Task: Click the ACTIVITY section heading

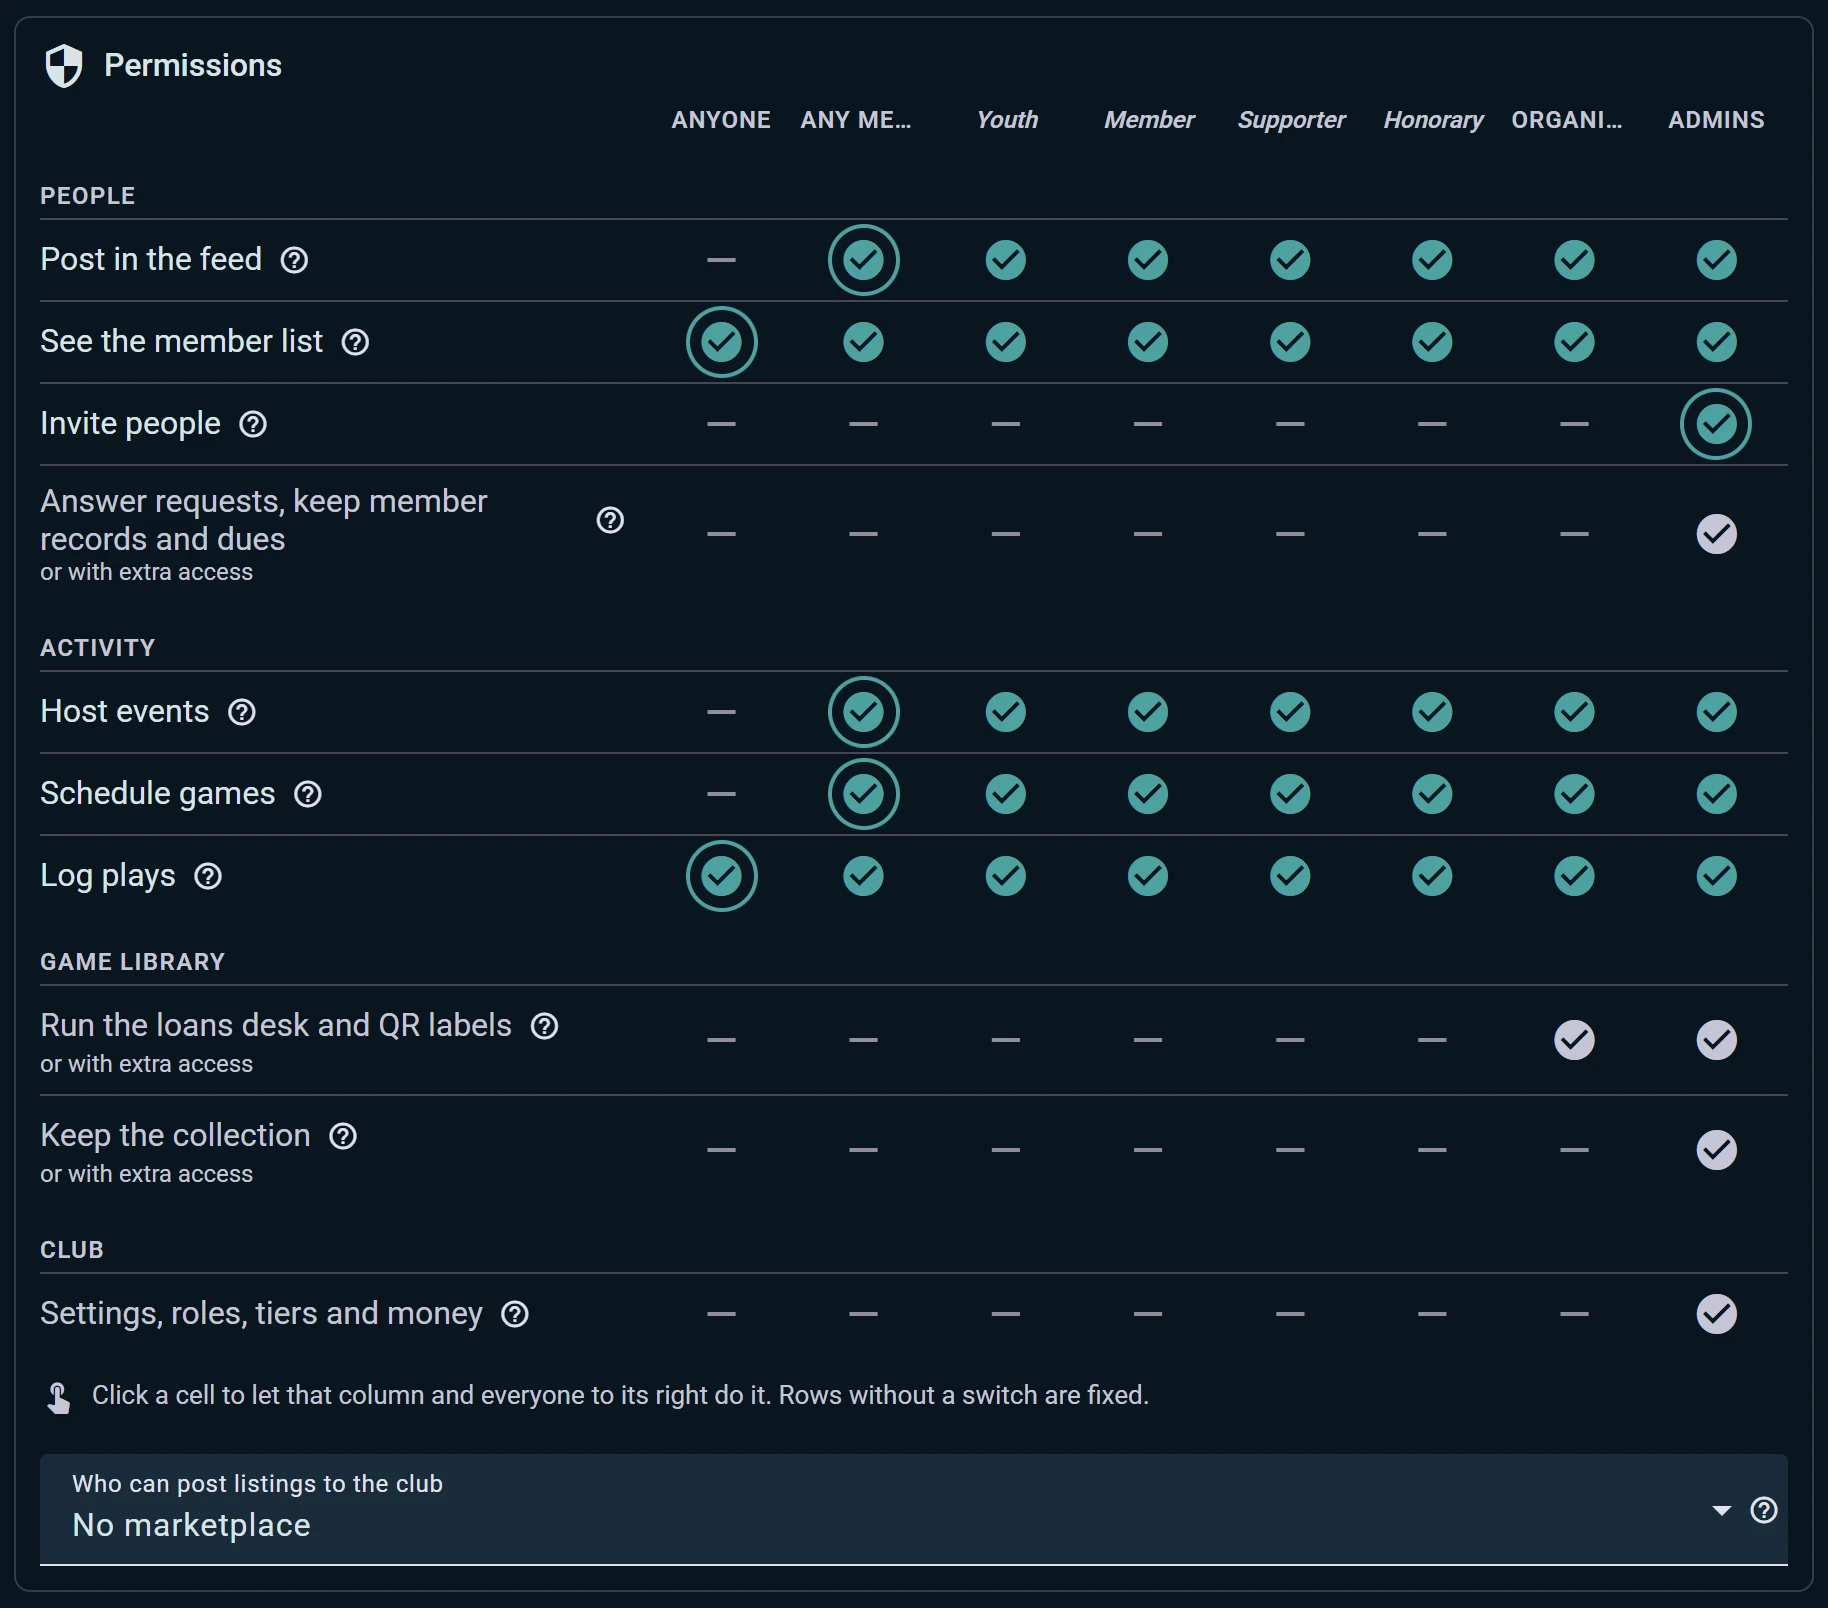Action: 97,648
